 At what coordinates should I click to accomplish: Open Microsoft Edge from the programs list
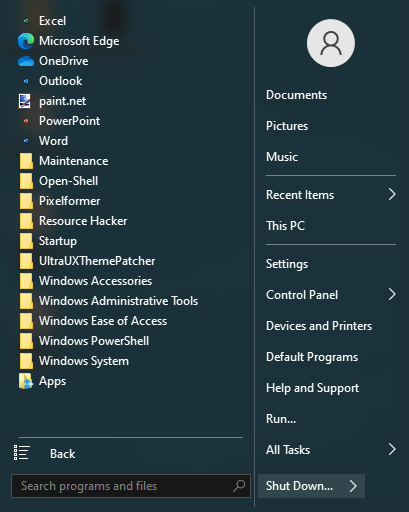[x=79, y=41]
